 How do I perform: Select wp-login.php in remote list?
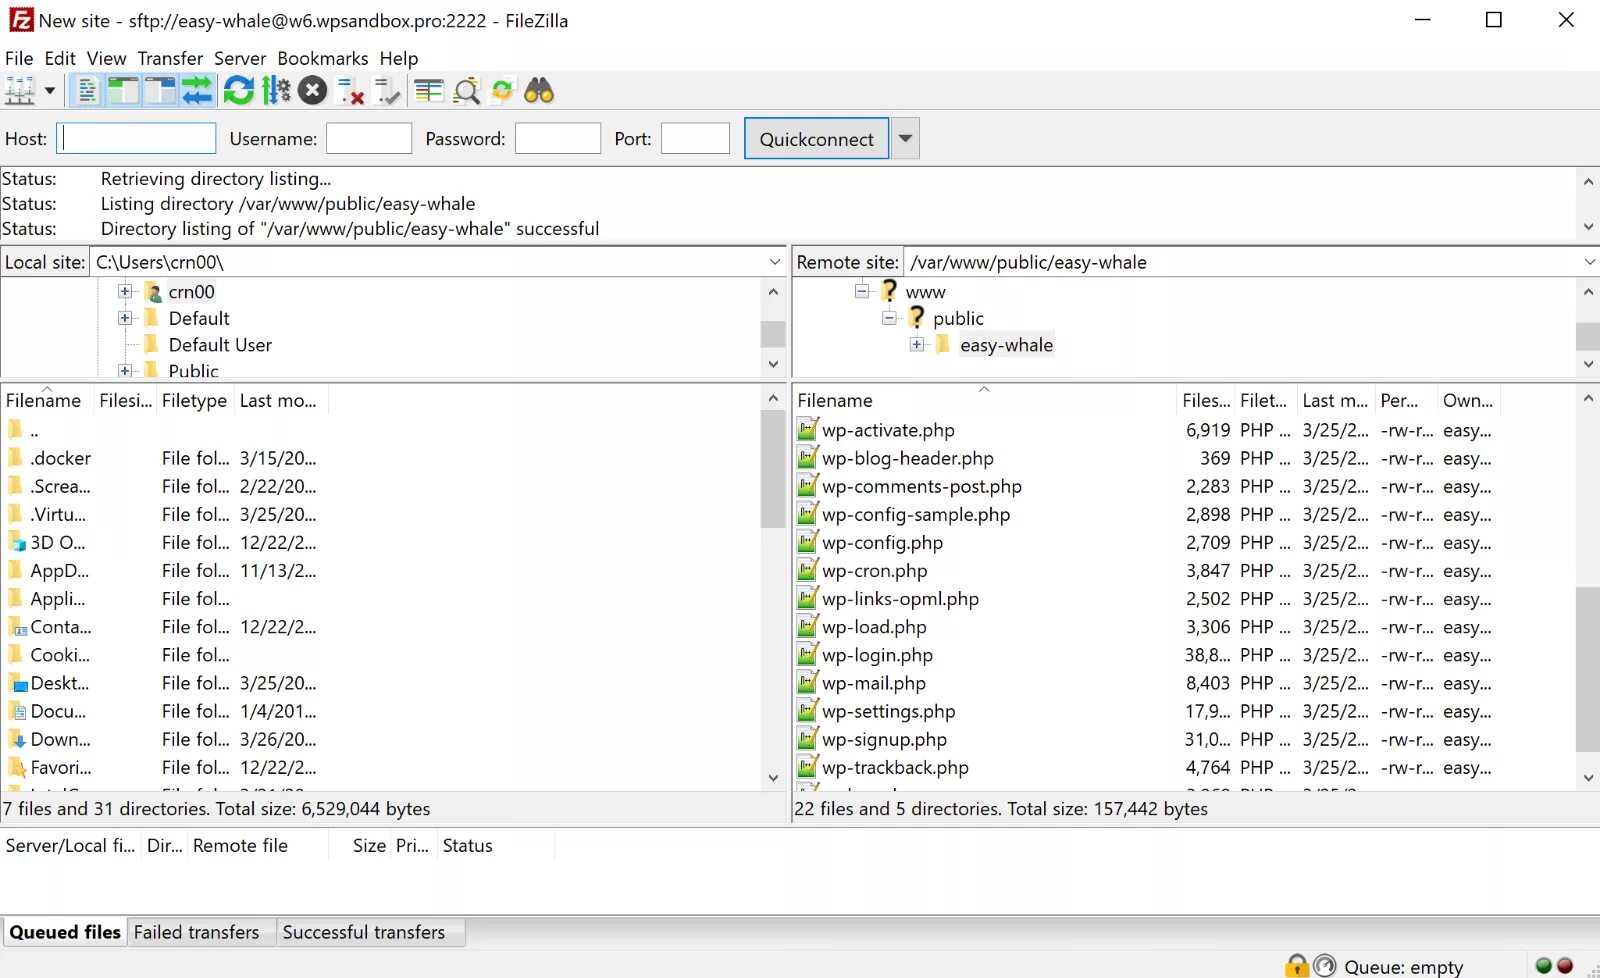click(x=877, y=655)
